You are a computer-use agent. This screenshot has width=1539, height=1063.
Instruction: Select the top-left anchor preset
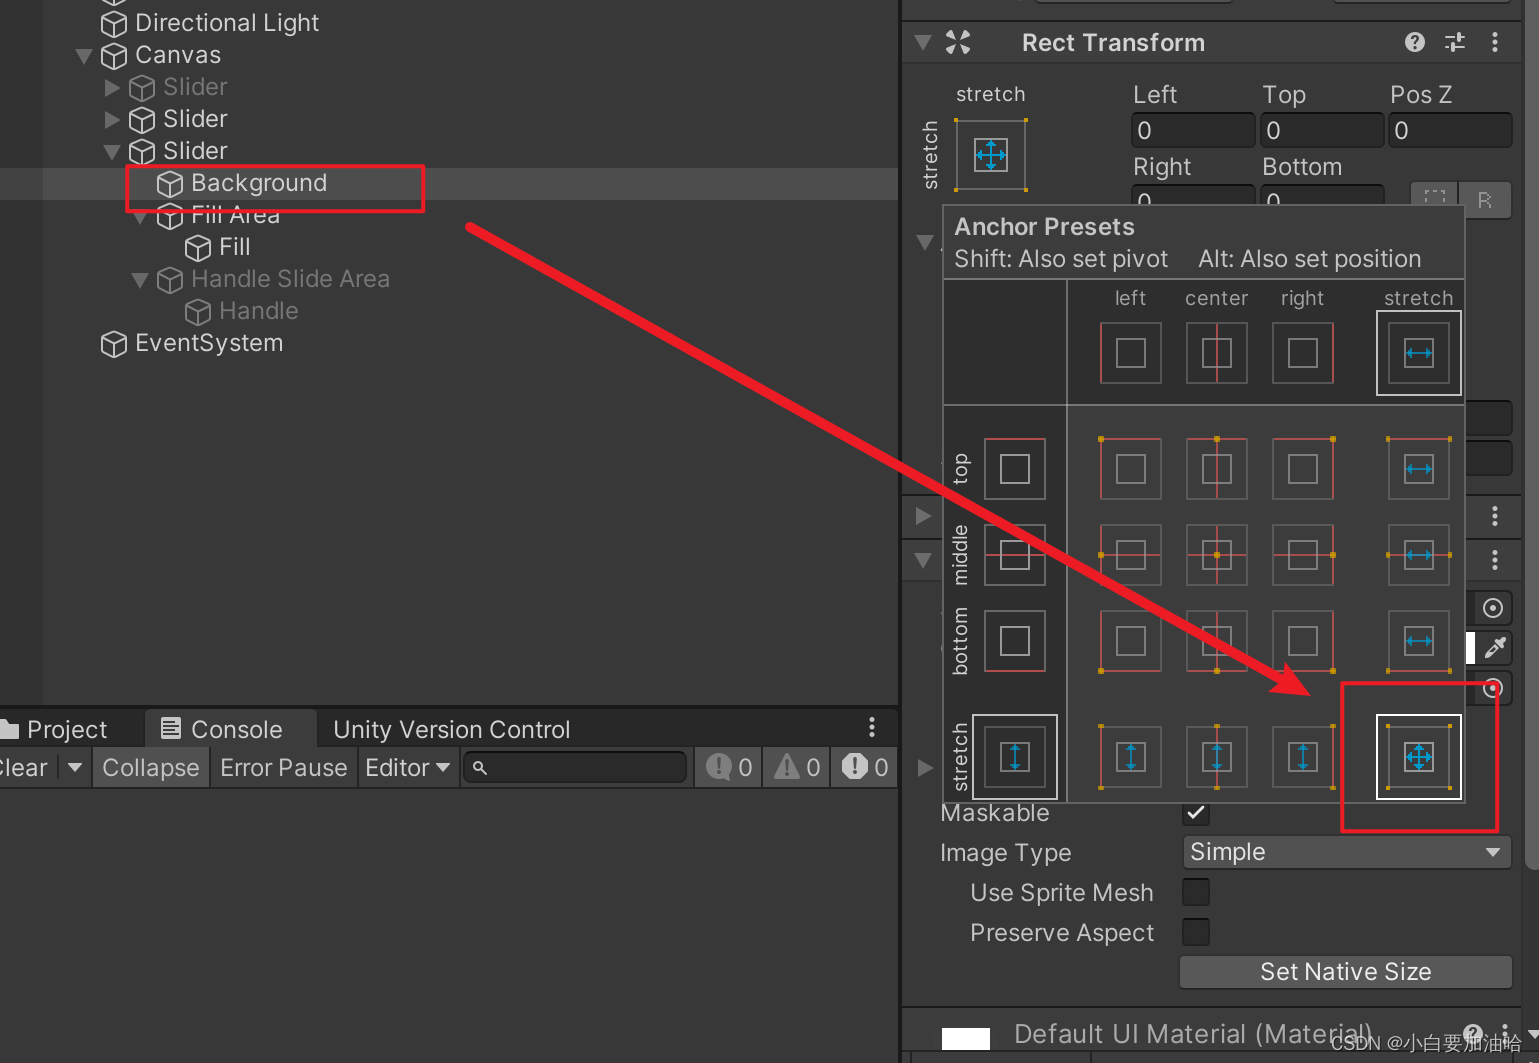[x=1131, y=469]
